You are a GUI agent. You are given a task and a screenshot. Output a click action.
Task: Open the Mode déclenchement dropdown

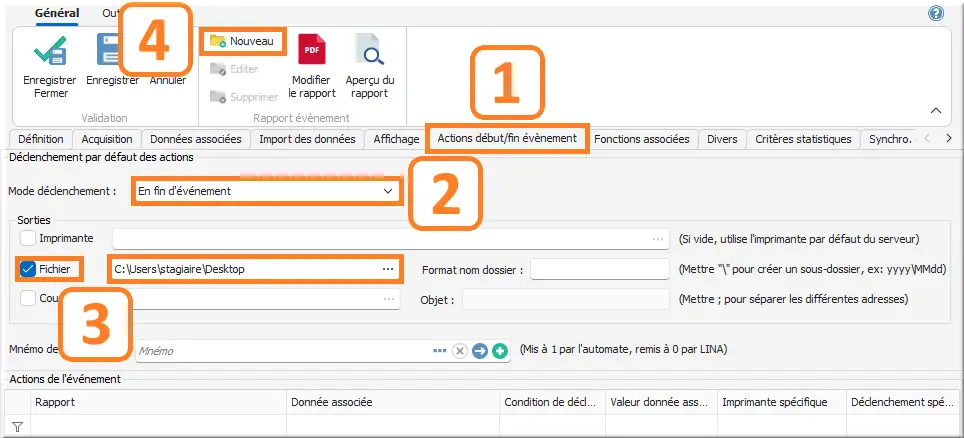coord(266,191)
